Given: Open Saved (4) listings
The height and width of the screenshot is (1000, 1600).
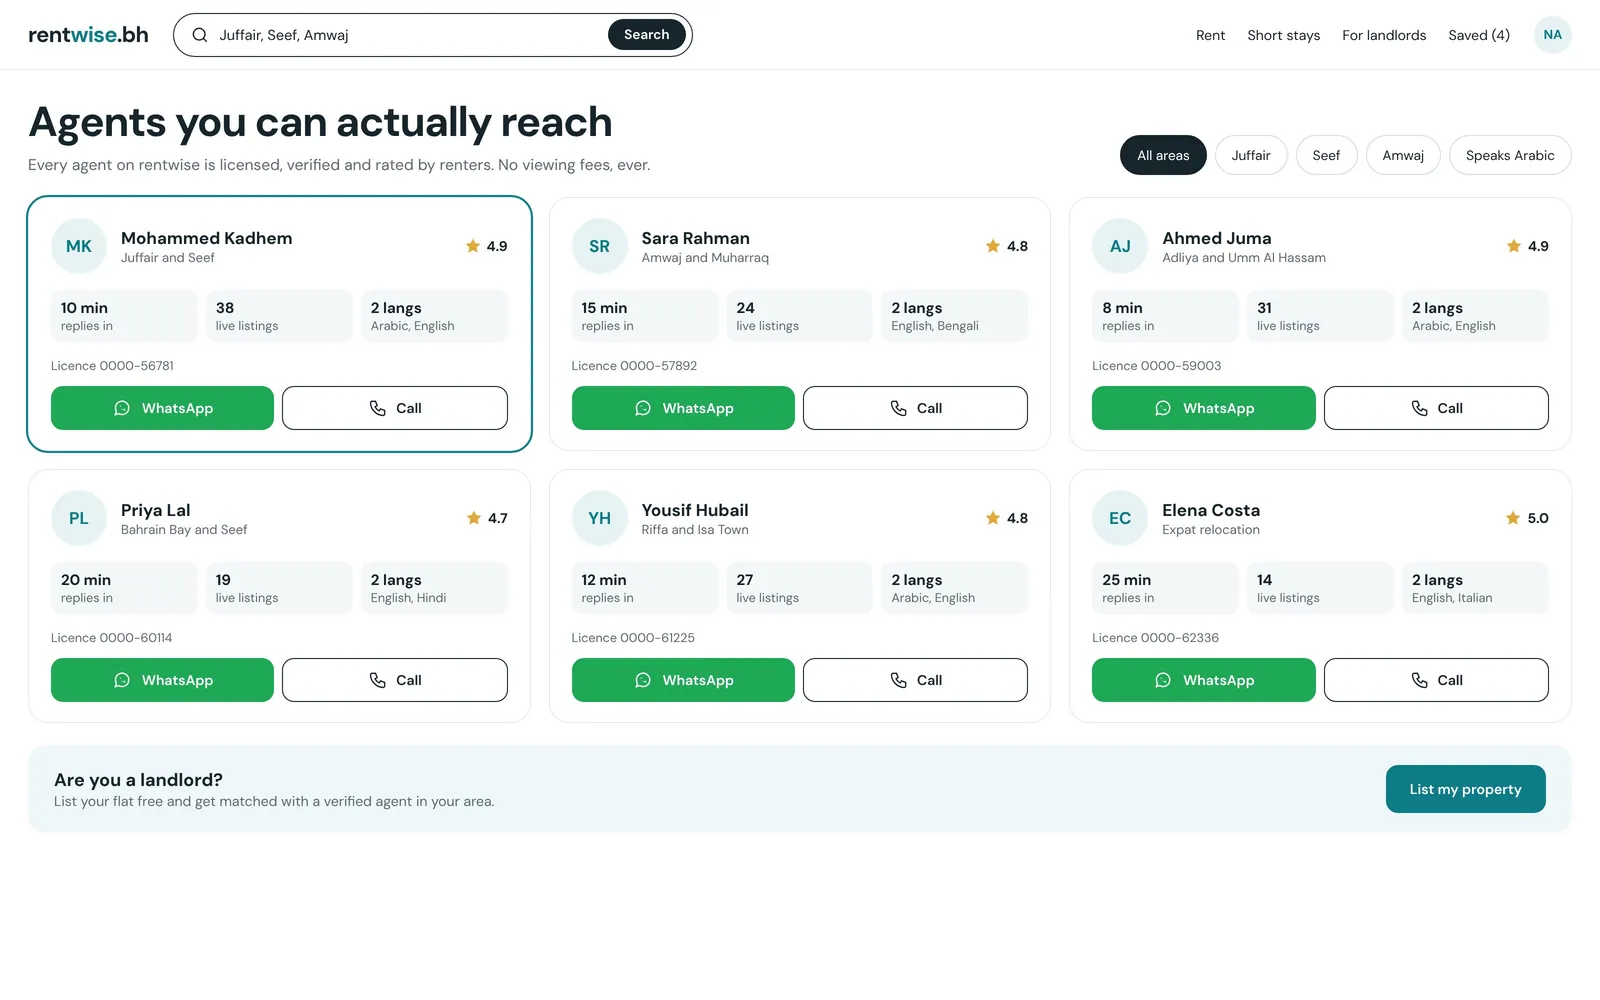Looking at the screenshot, I should pos(1479,35).
